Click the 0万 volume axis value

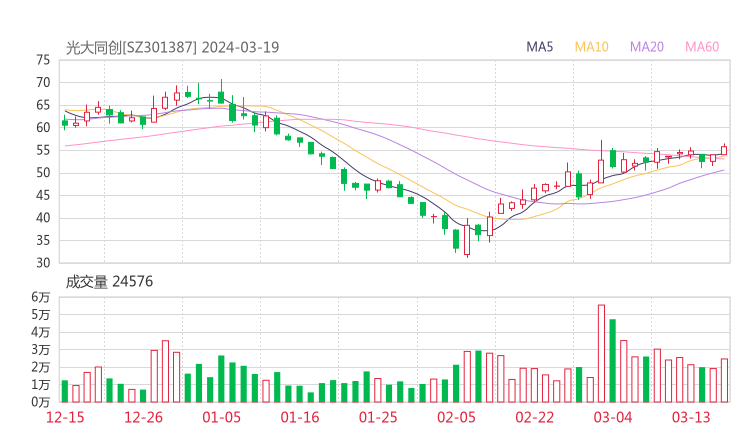click(41, 402)
